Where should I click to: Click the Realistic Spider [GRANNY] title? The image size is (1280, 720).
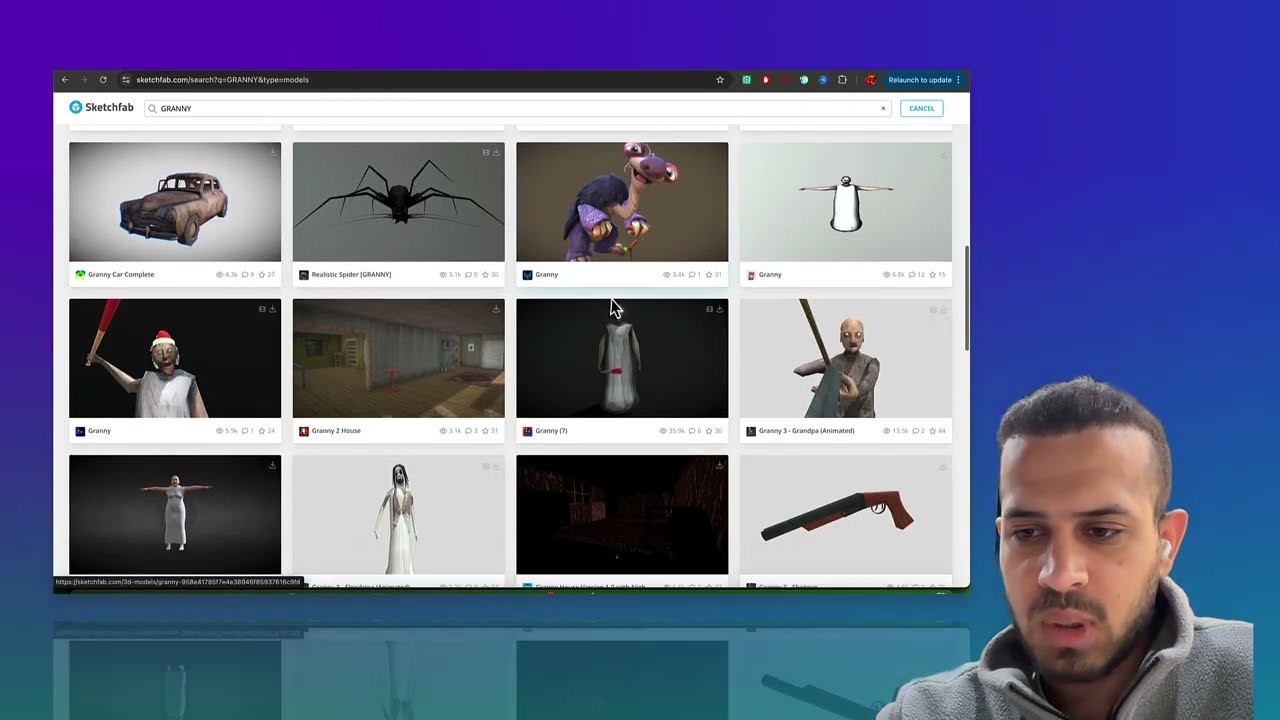click(x=351, y=274)
